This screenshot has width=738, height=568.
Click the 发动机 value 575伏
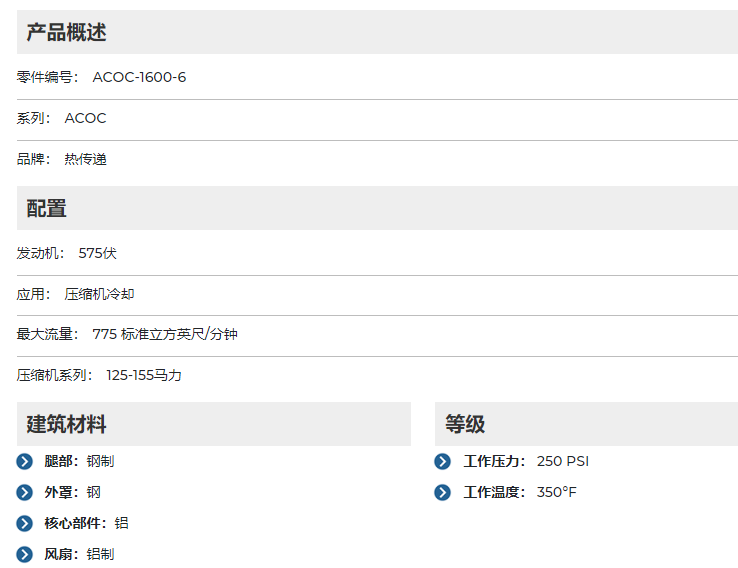coord(97,253)
